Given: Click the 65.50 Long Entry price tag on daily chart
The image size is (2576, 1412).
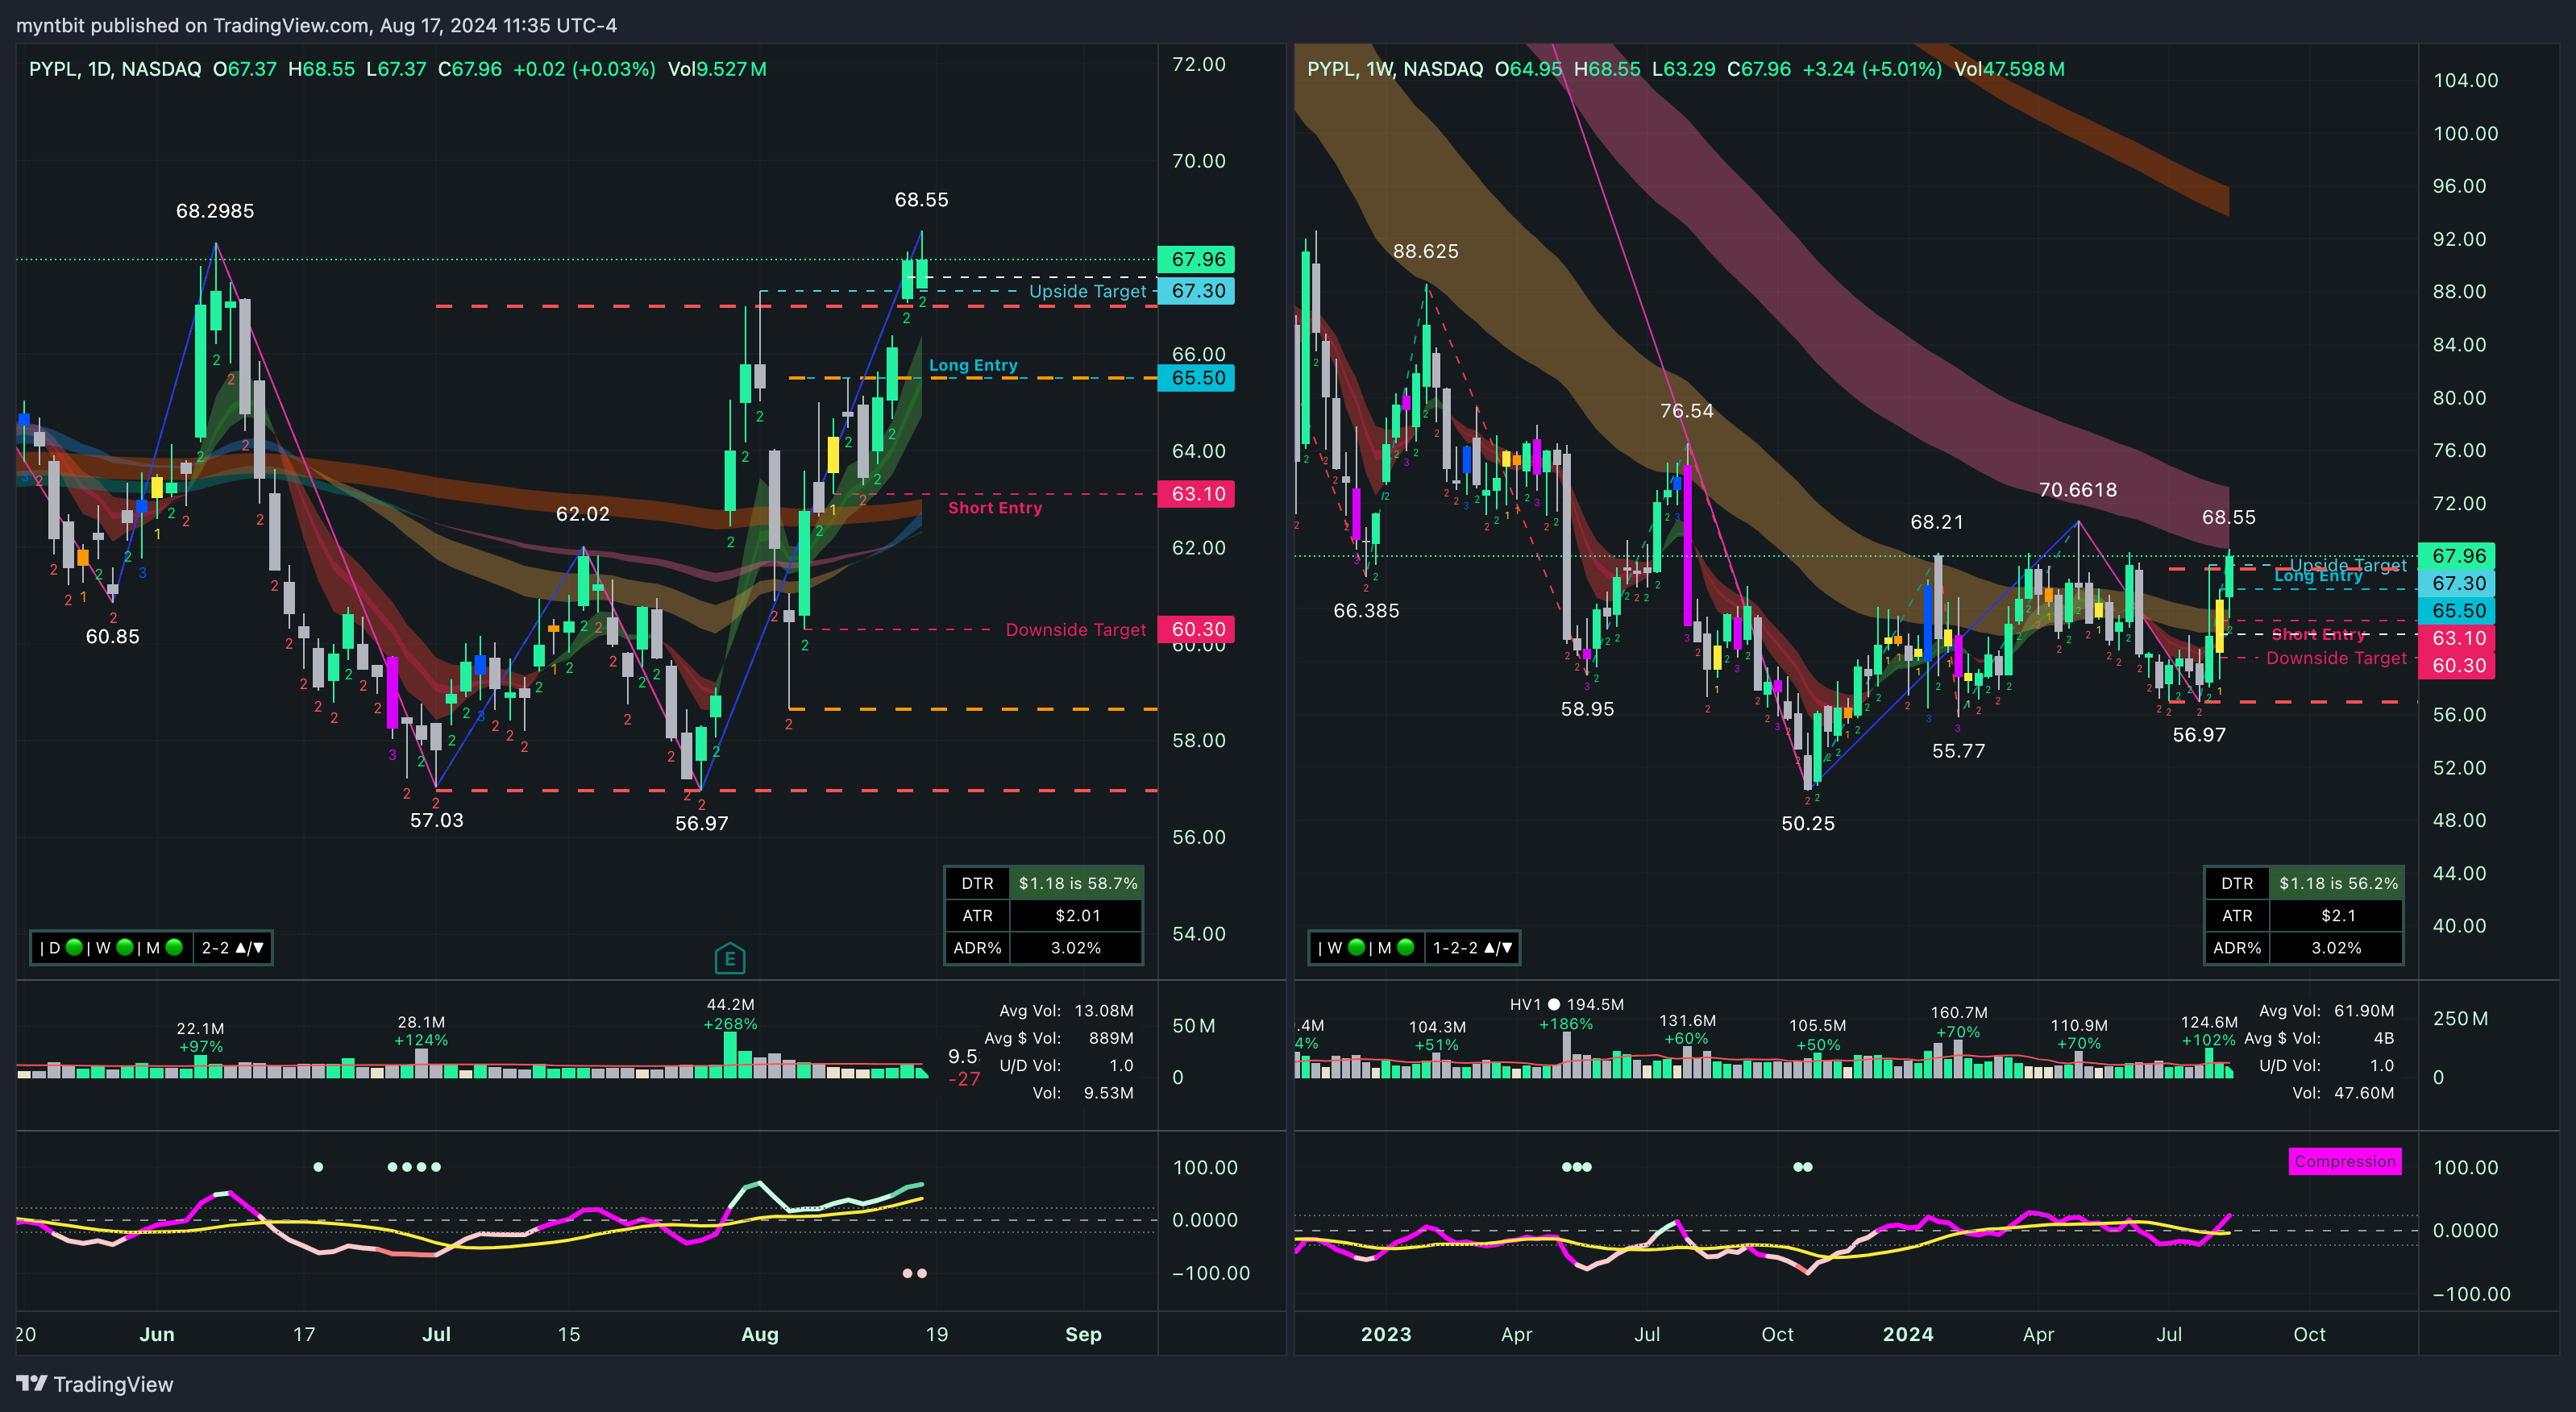Looking at the screenshot, I should coord(1196,378).
